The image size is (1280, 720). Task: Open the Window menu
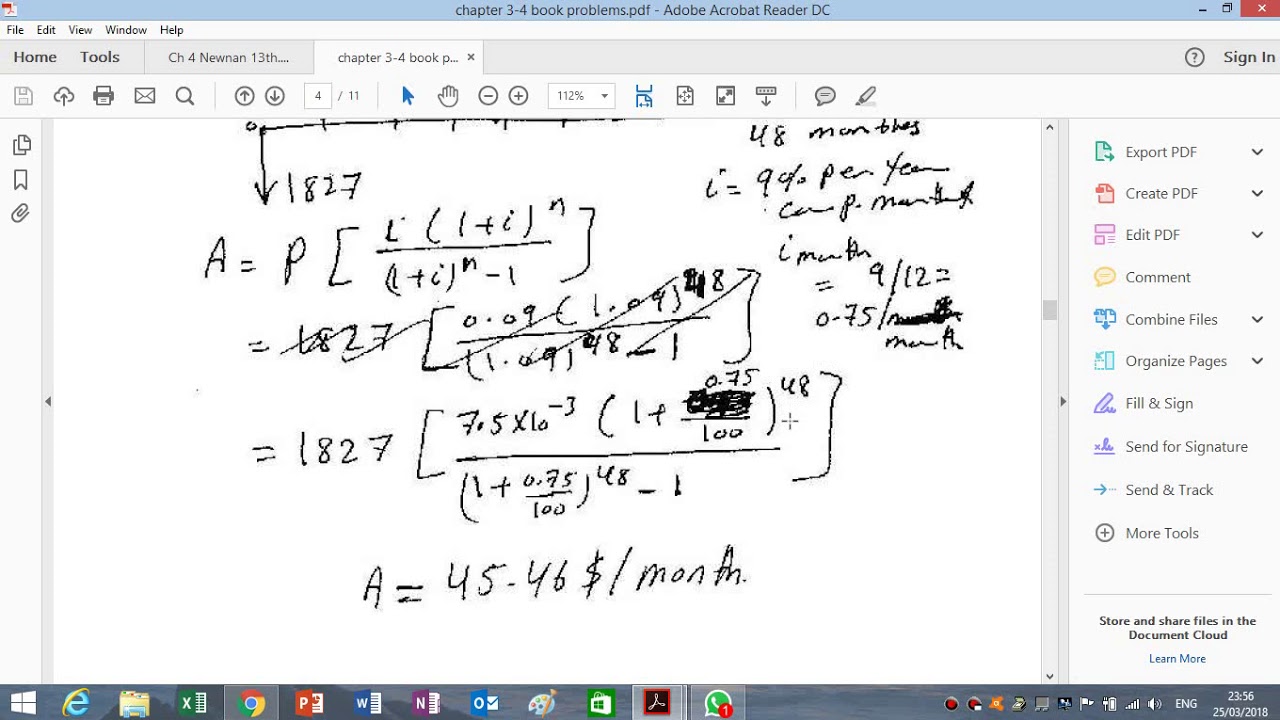(x=126, y=30)
